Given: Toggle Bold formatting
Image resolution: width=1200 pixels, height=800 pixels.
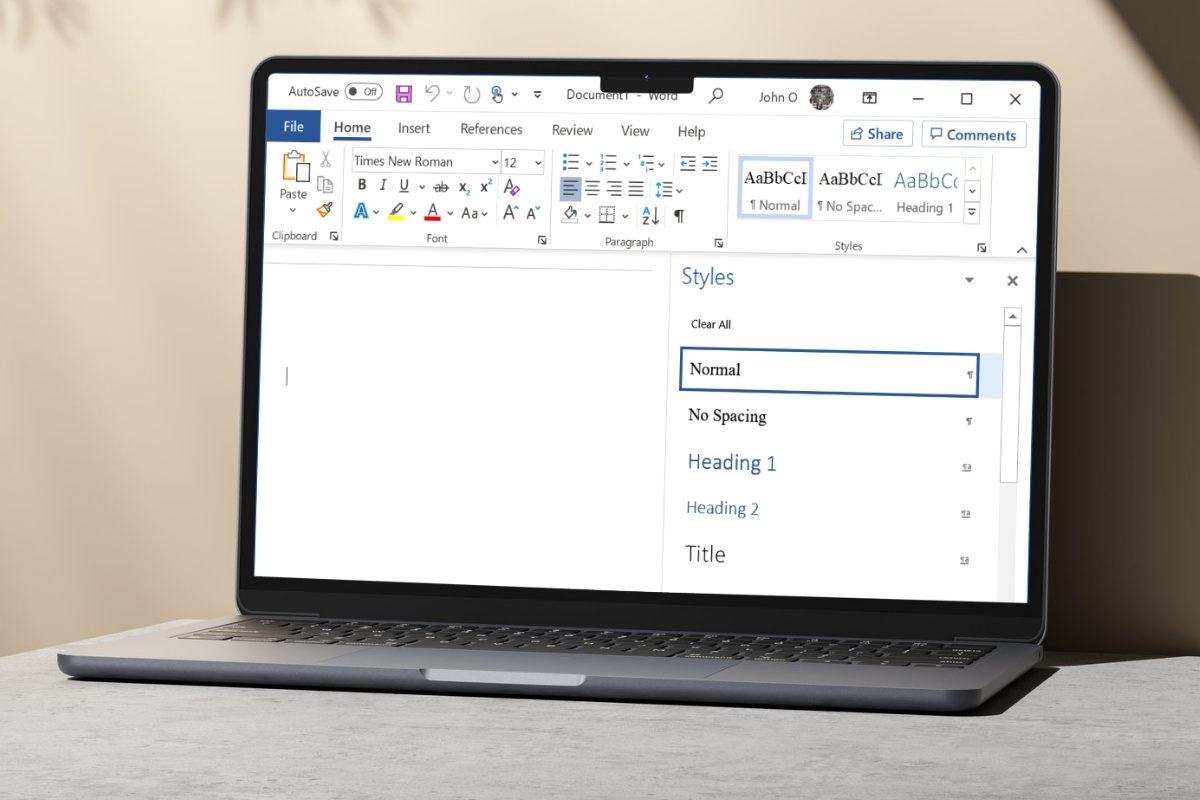Looking at the screenshot, I should (361, 185).
